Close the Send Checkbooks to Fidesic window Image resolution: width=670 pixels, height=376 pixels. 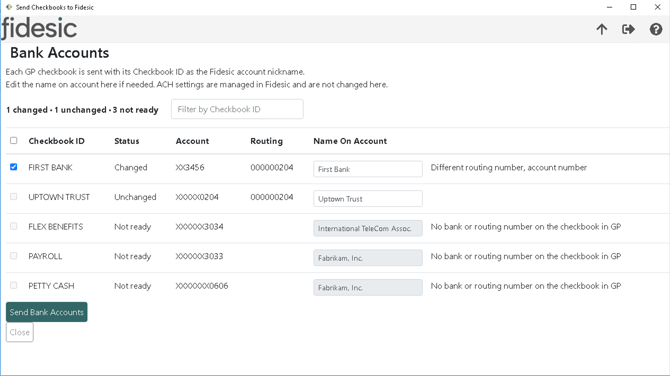click(x=658, y=7)
